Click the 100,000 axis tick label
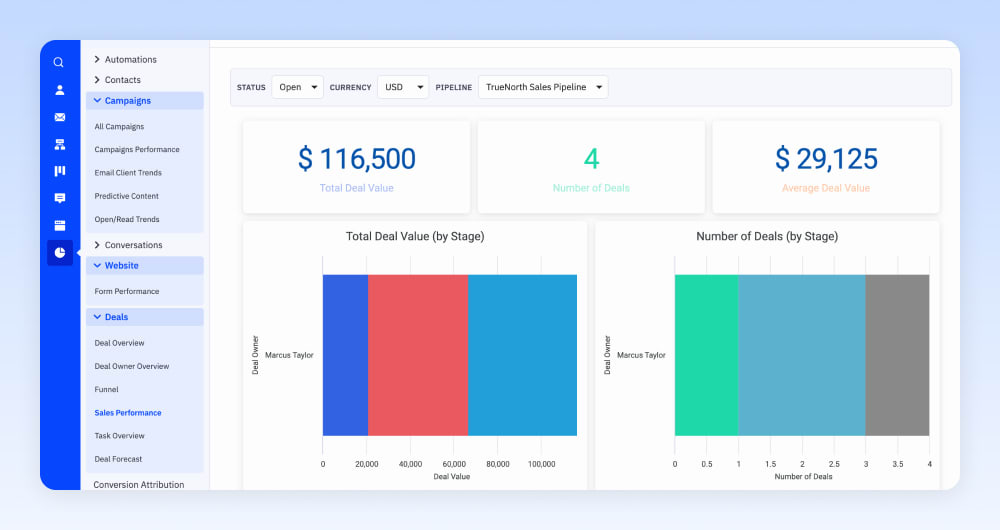The width and height of the screenshot is (1000, 530). click(541, 464)
